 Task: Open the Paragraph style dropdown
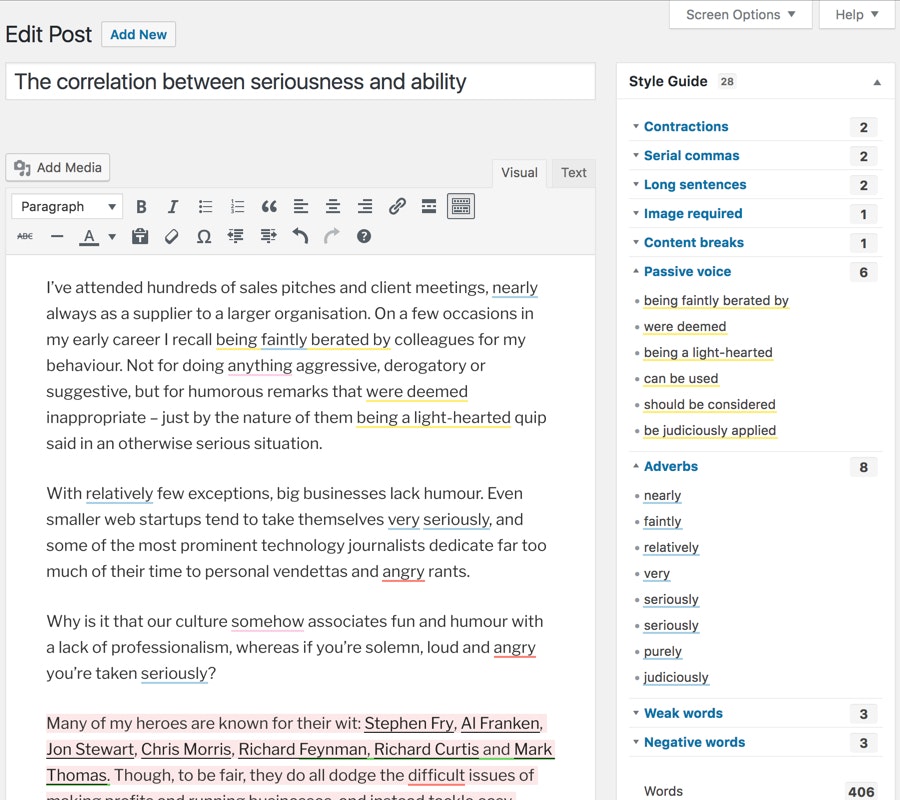pos(66,206)
